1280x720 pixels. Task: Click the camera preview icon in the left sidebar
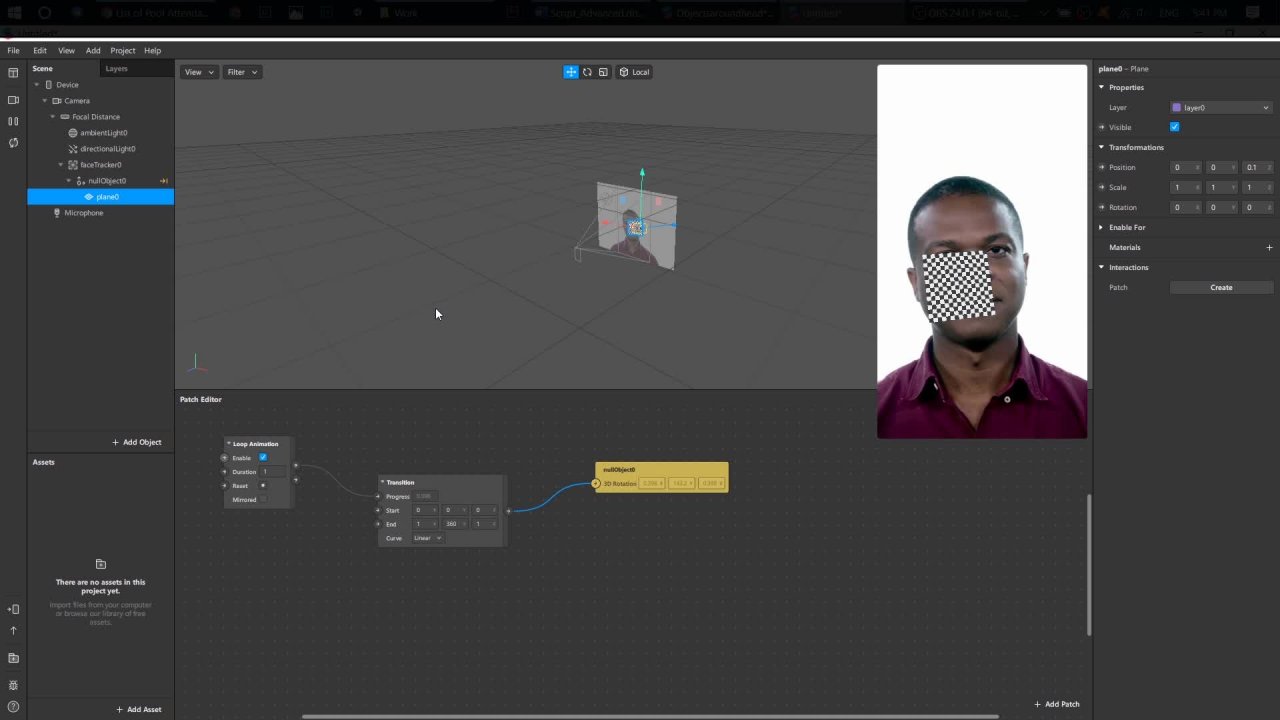click(13, 100)
